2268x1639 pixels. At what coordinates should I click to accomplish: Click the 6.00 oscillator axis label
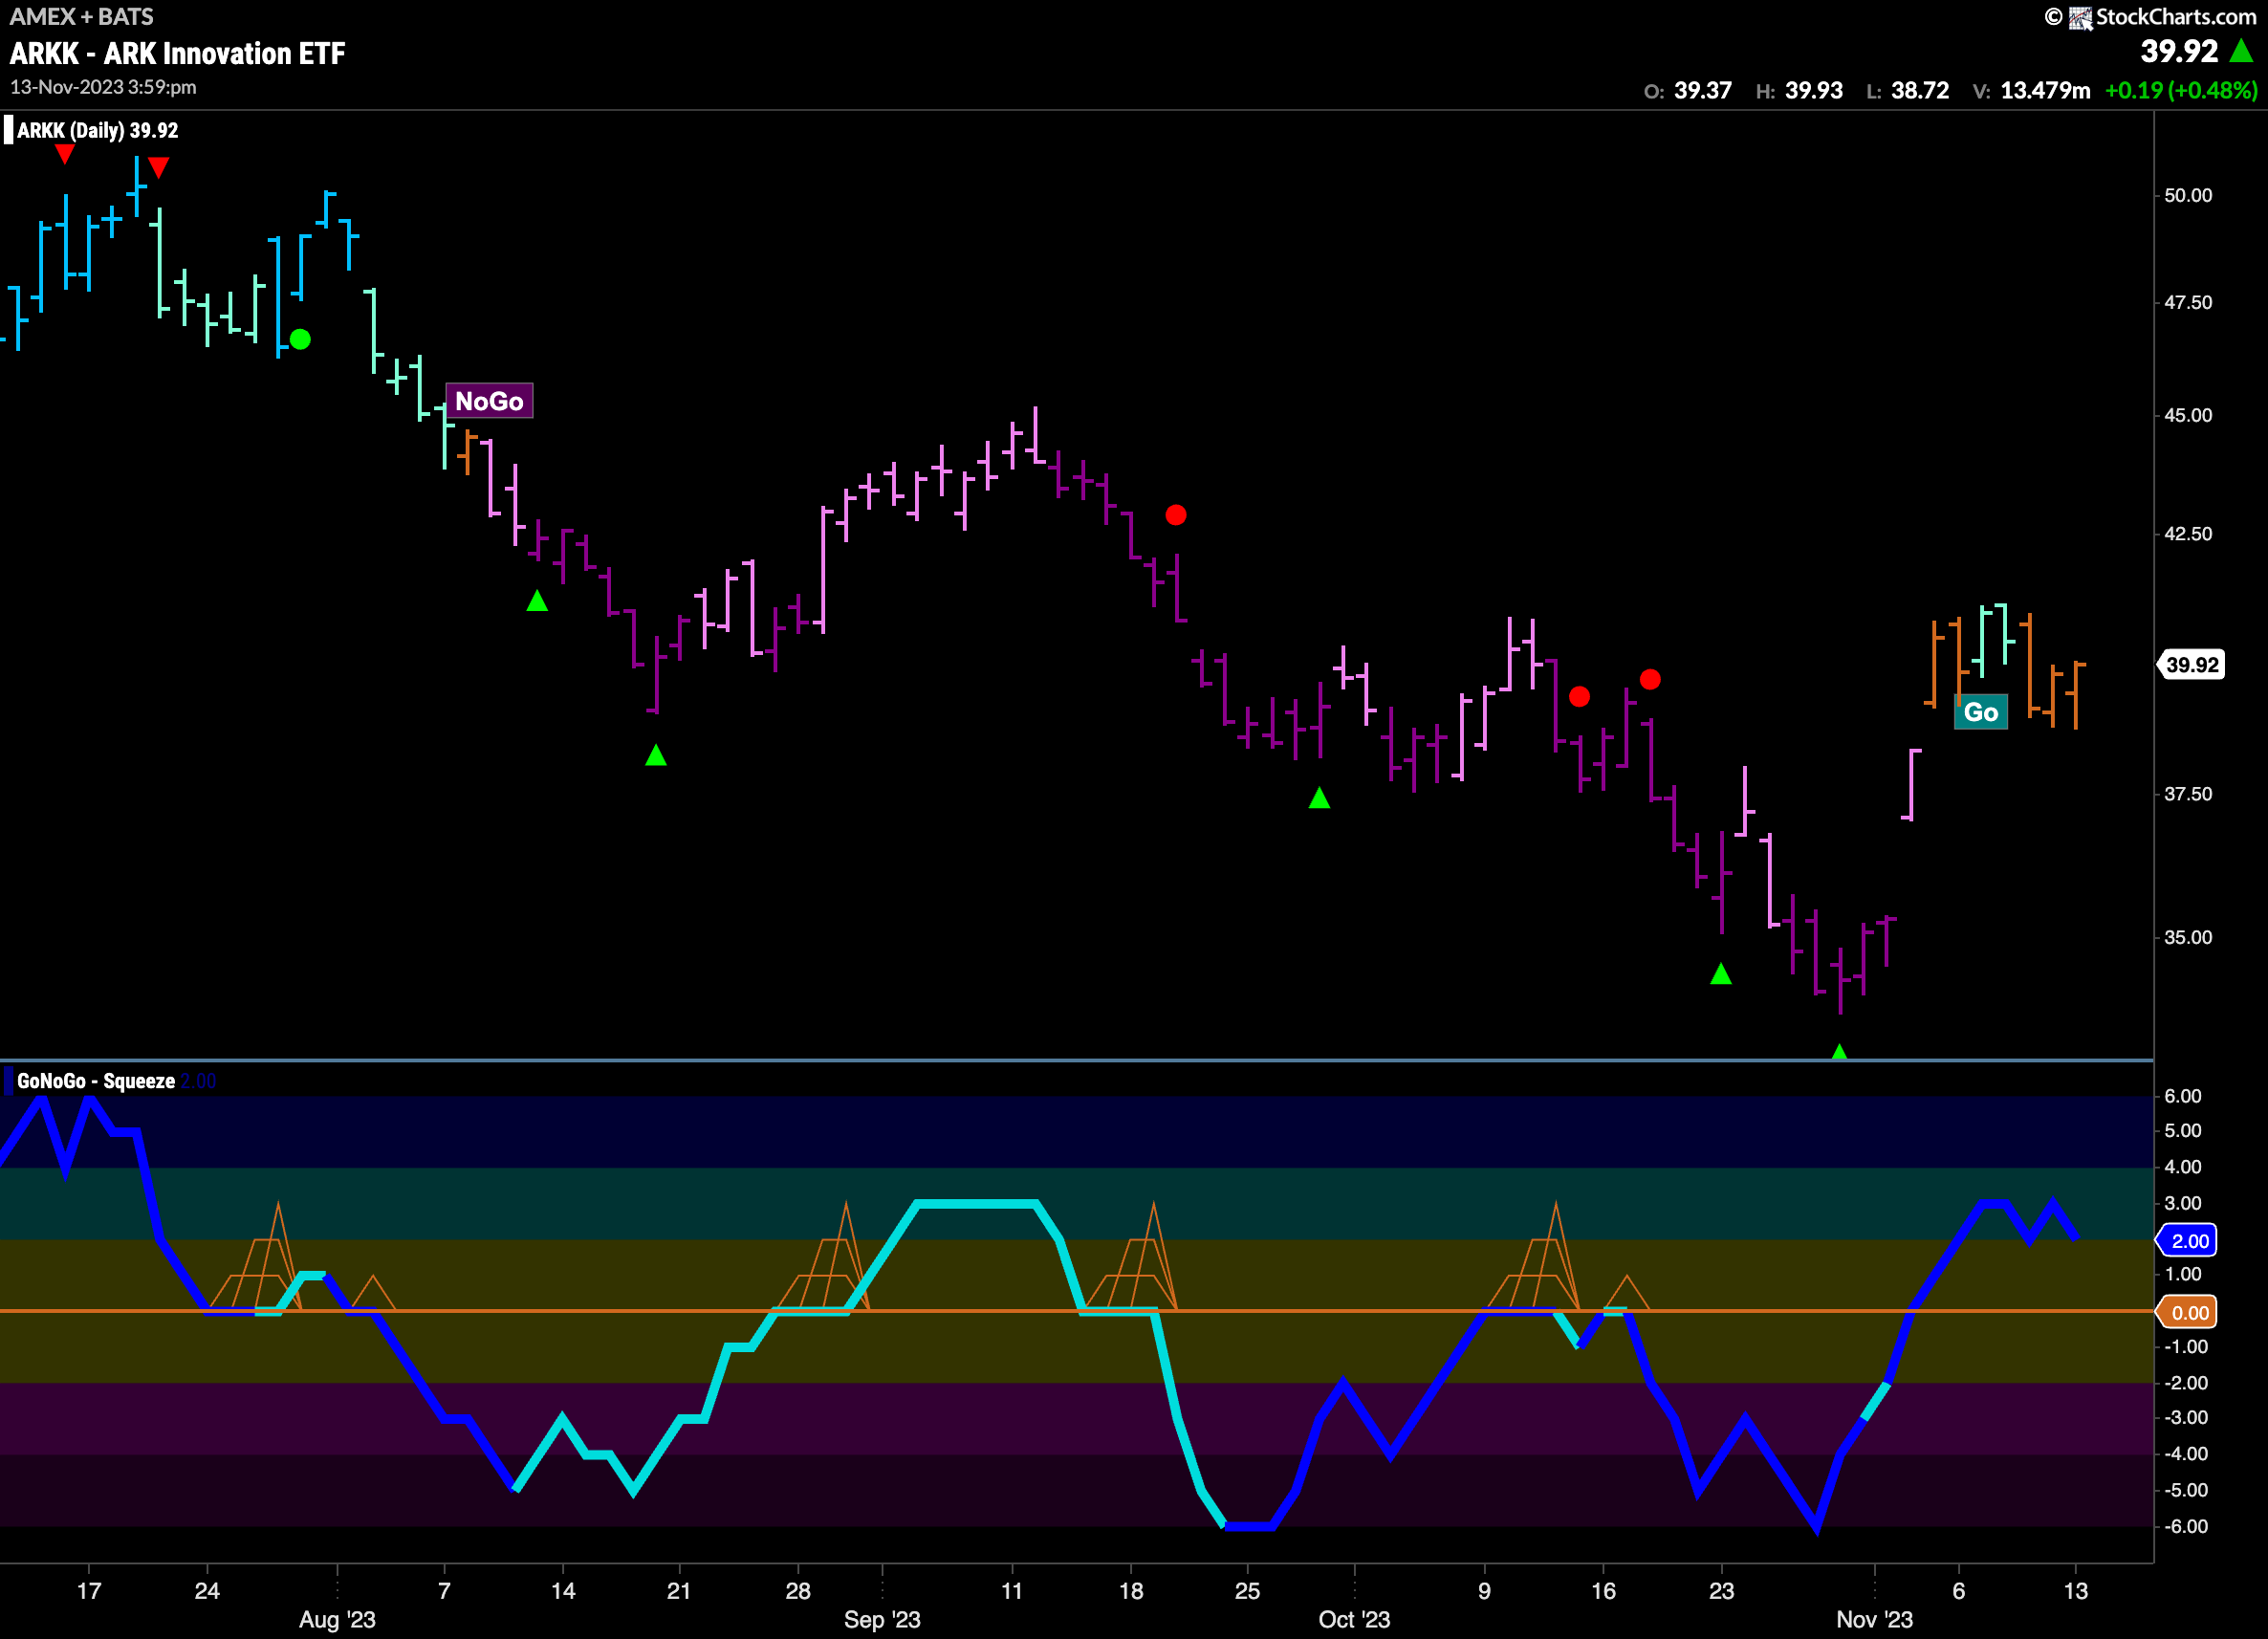[x=2183, y=1096]
